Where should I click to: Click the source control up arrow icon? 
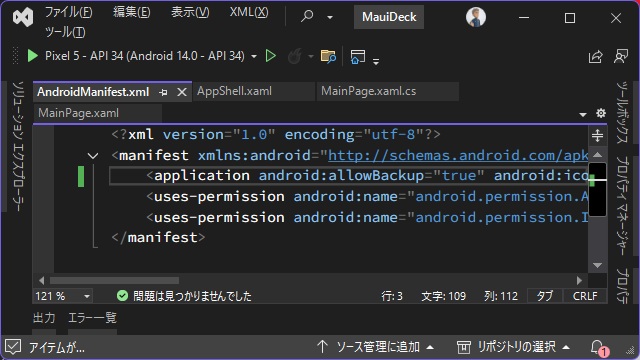point(322,347)
